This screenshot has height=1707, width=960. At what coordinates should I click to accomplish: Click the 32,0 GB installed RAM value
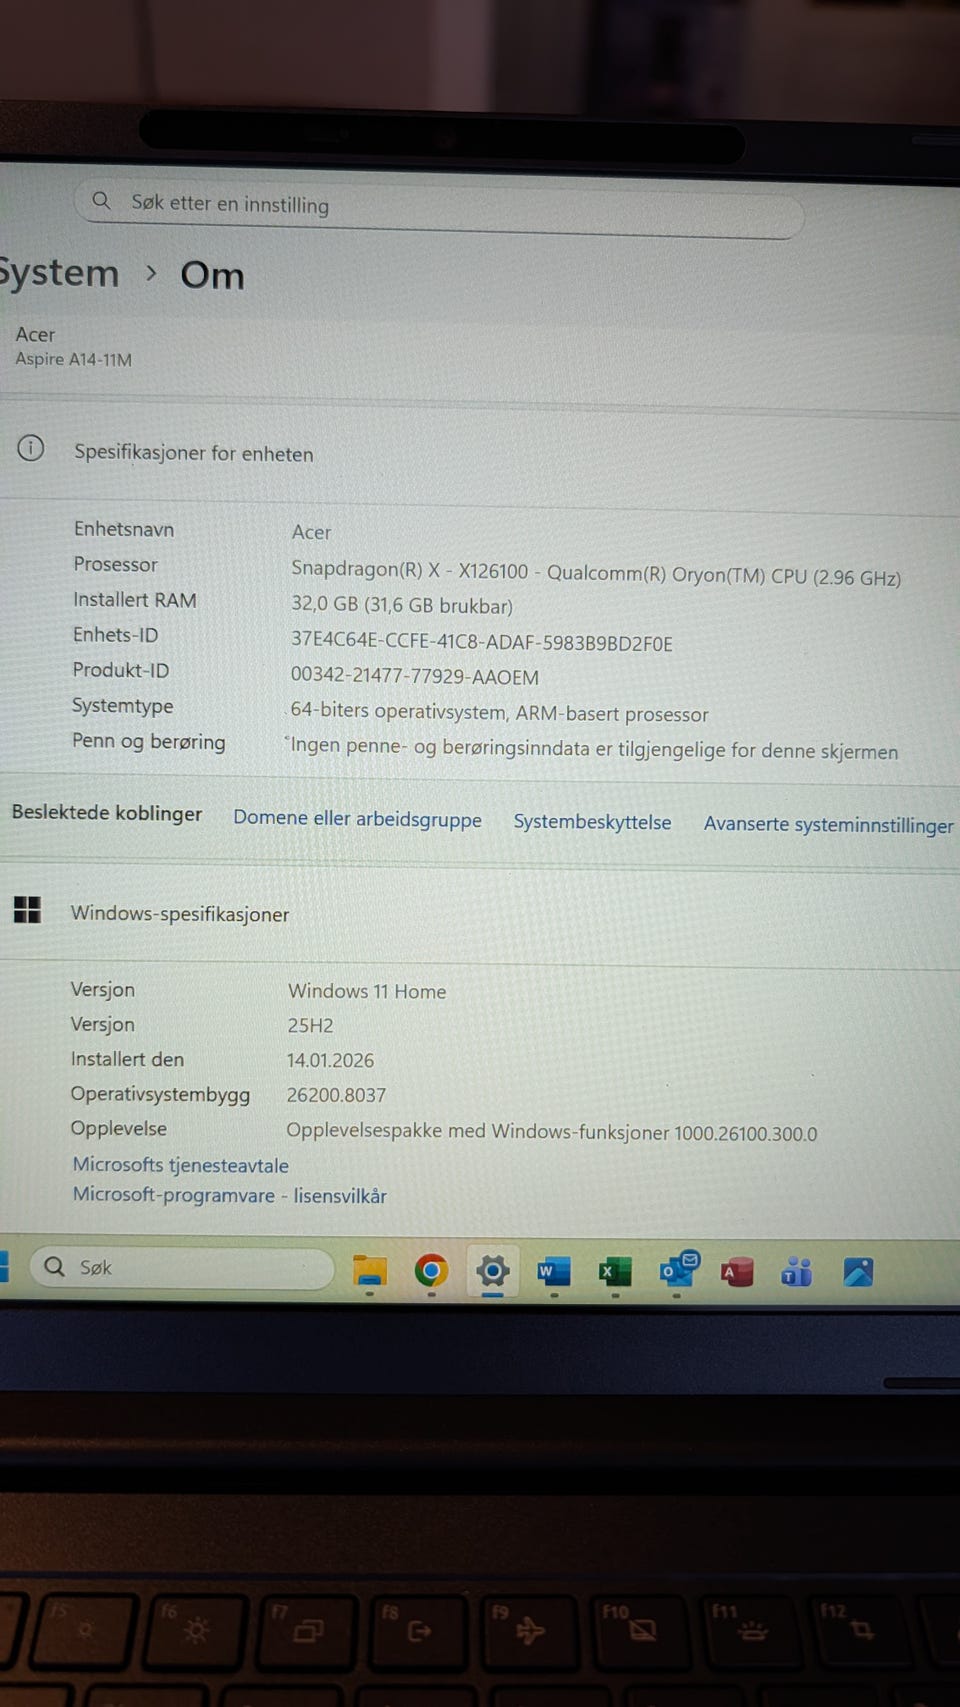click(402, 605)
